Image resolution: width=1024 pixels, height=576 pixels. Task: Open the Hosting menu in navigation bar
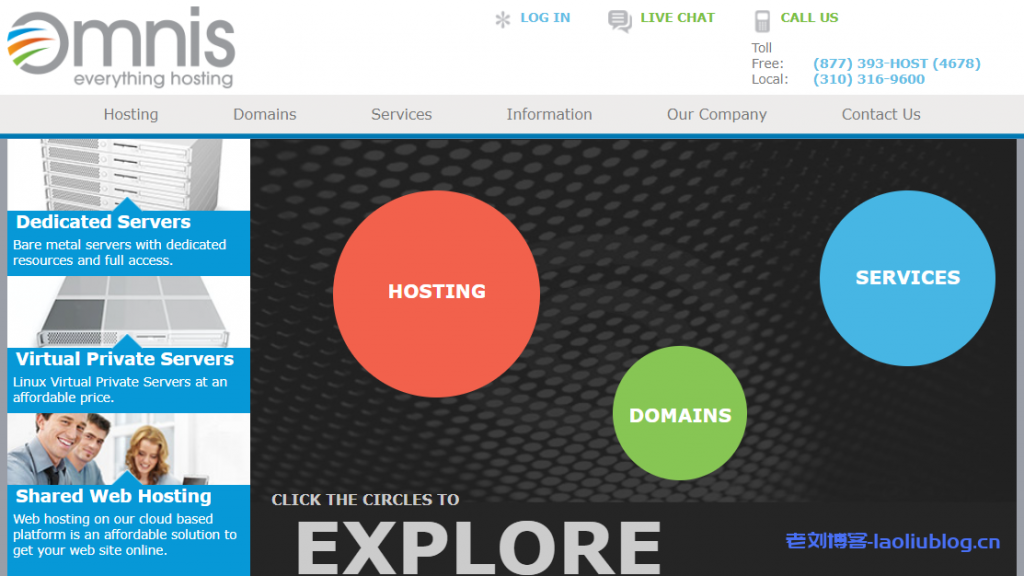(x=131, y=114)
